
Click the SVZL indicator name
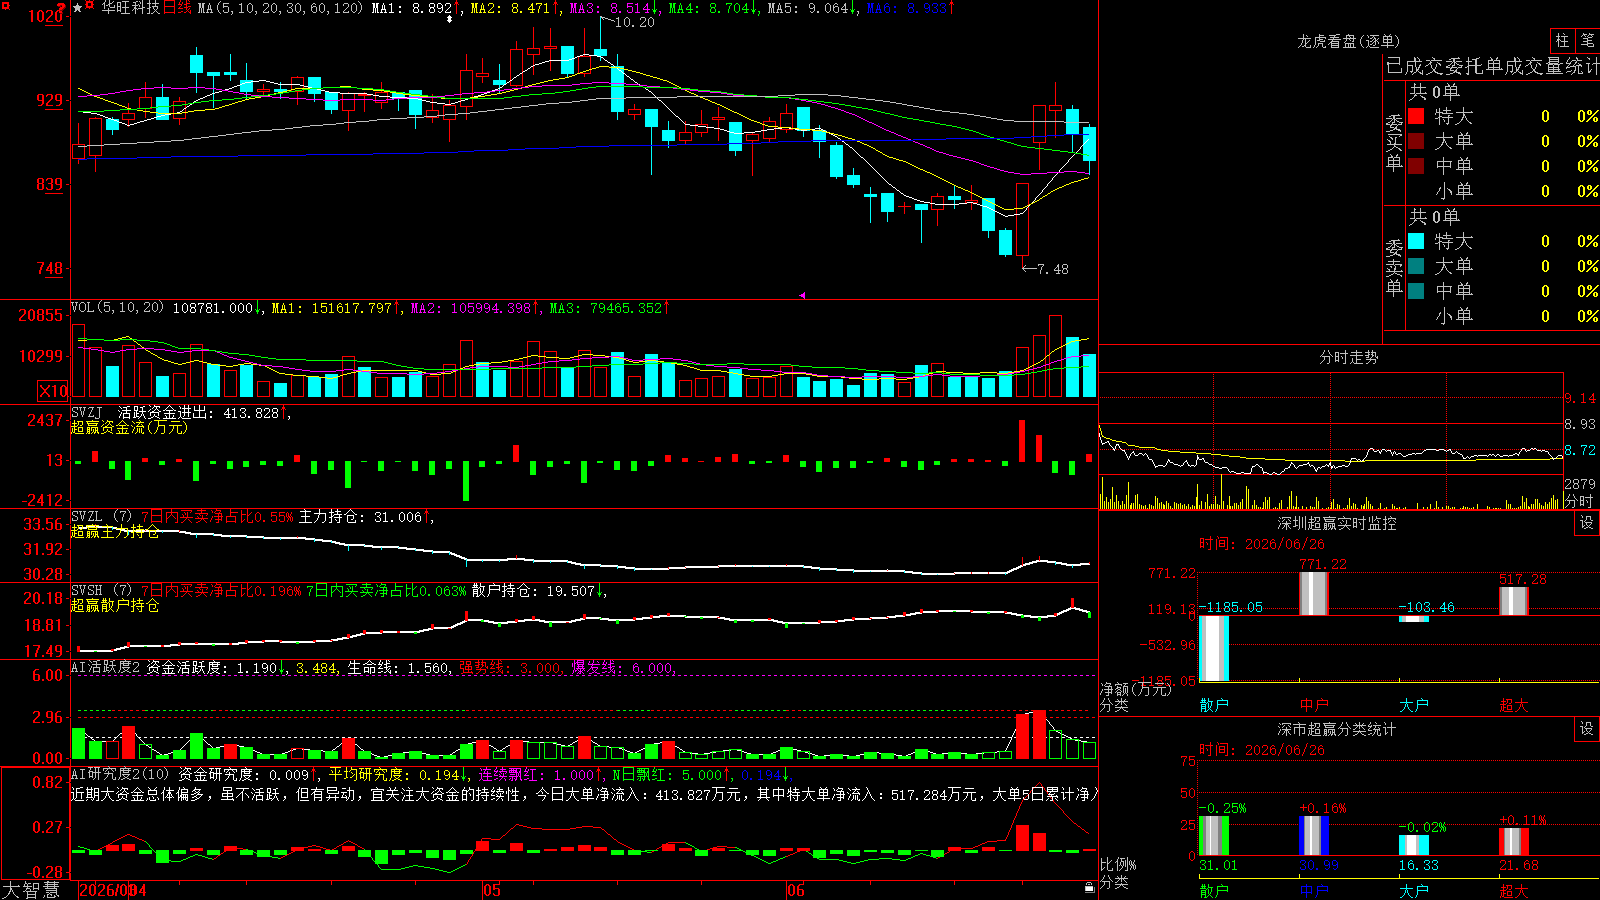86,517
